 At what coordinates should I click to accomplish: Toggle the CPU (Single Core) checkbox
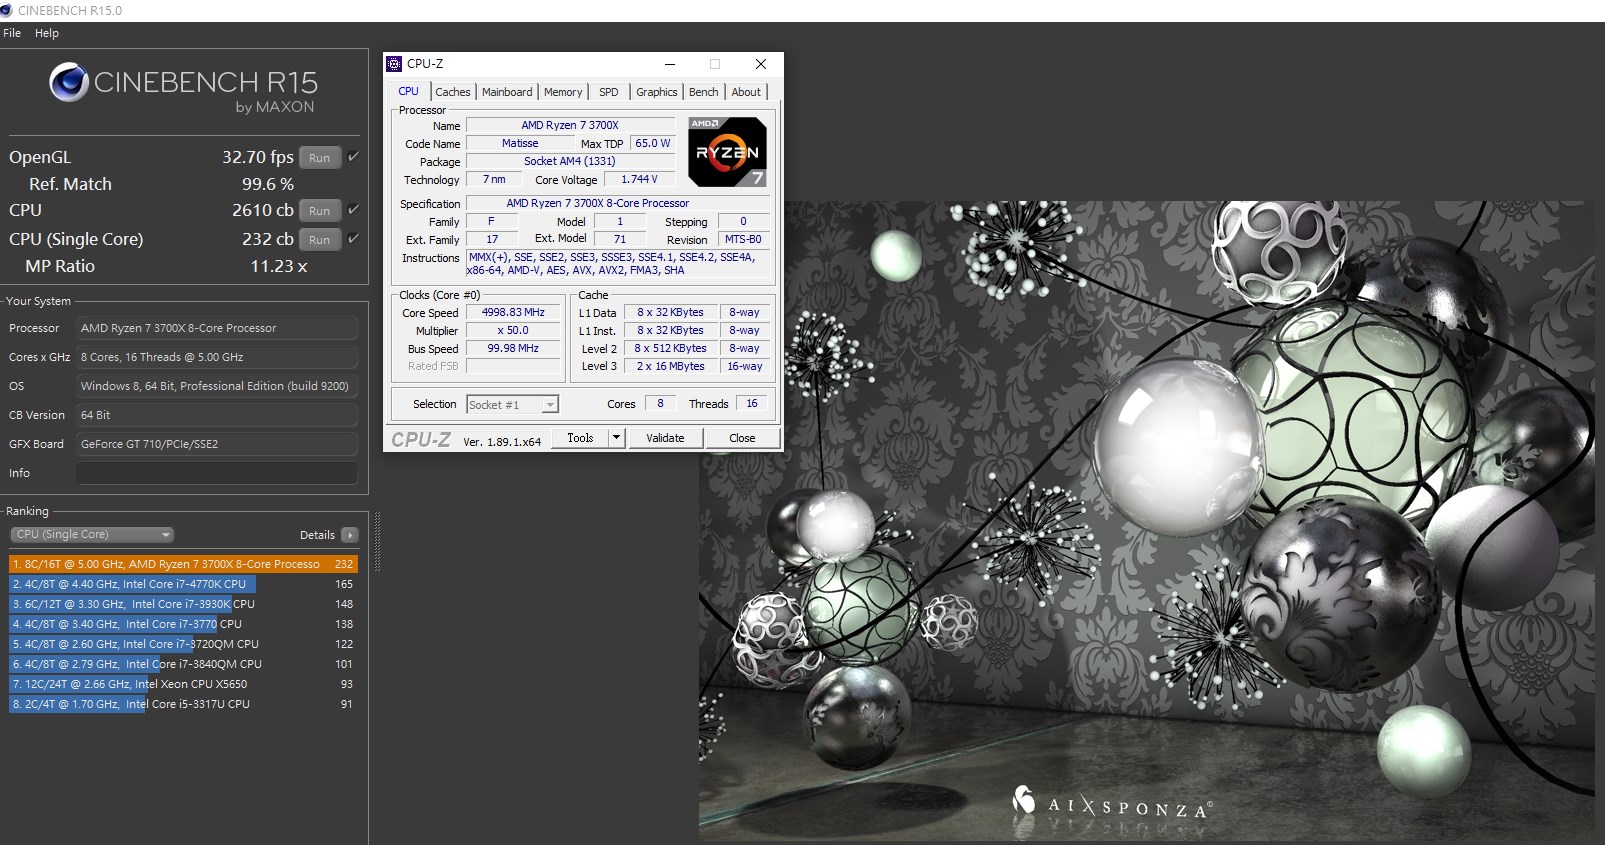(x=353, y=239)
